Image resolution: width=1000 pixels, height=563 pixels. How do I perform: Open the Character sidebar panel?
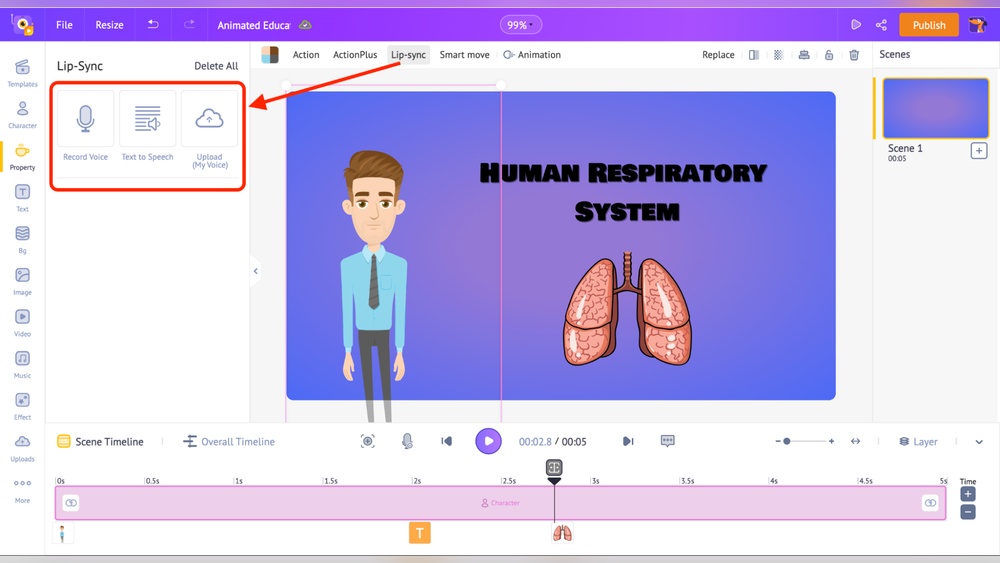pyautogui.click(x=22, y=115)
